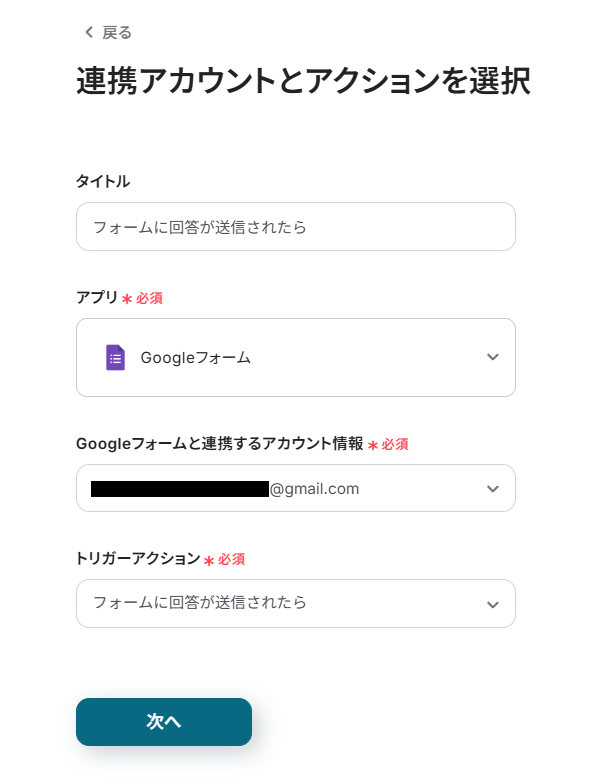Click the 必須 tag next to アプリ
This screenshot has width=591, height=779.
(x=149, y=298)
